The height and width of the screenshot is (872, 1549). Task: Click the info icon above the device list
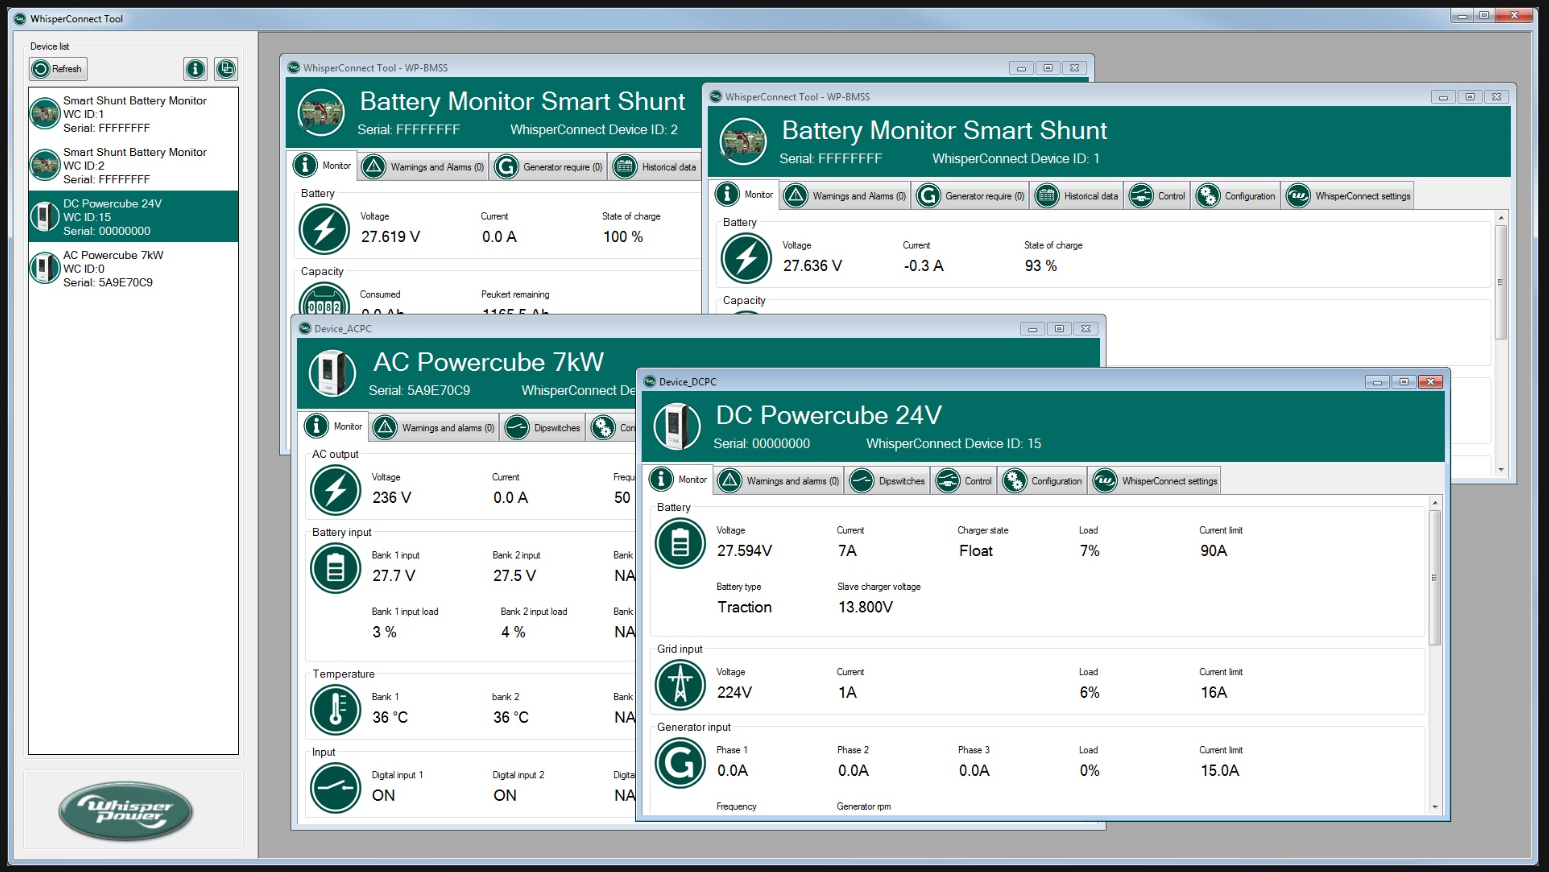[196, 69]
